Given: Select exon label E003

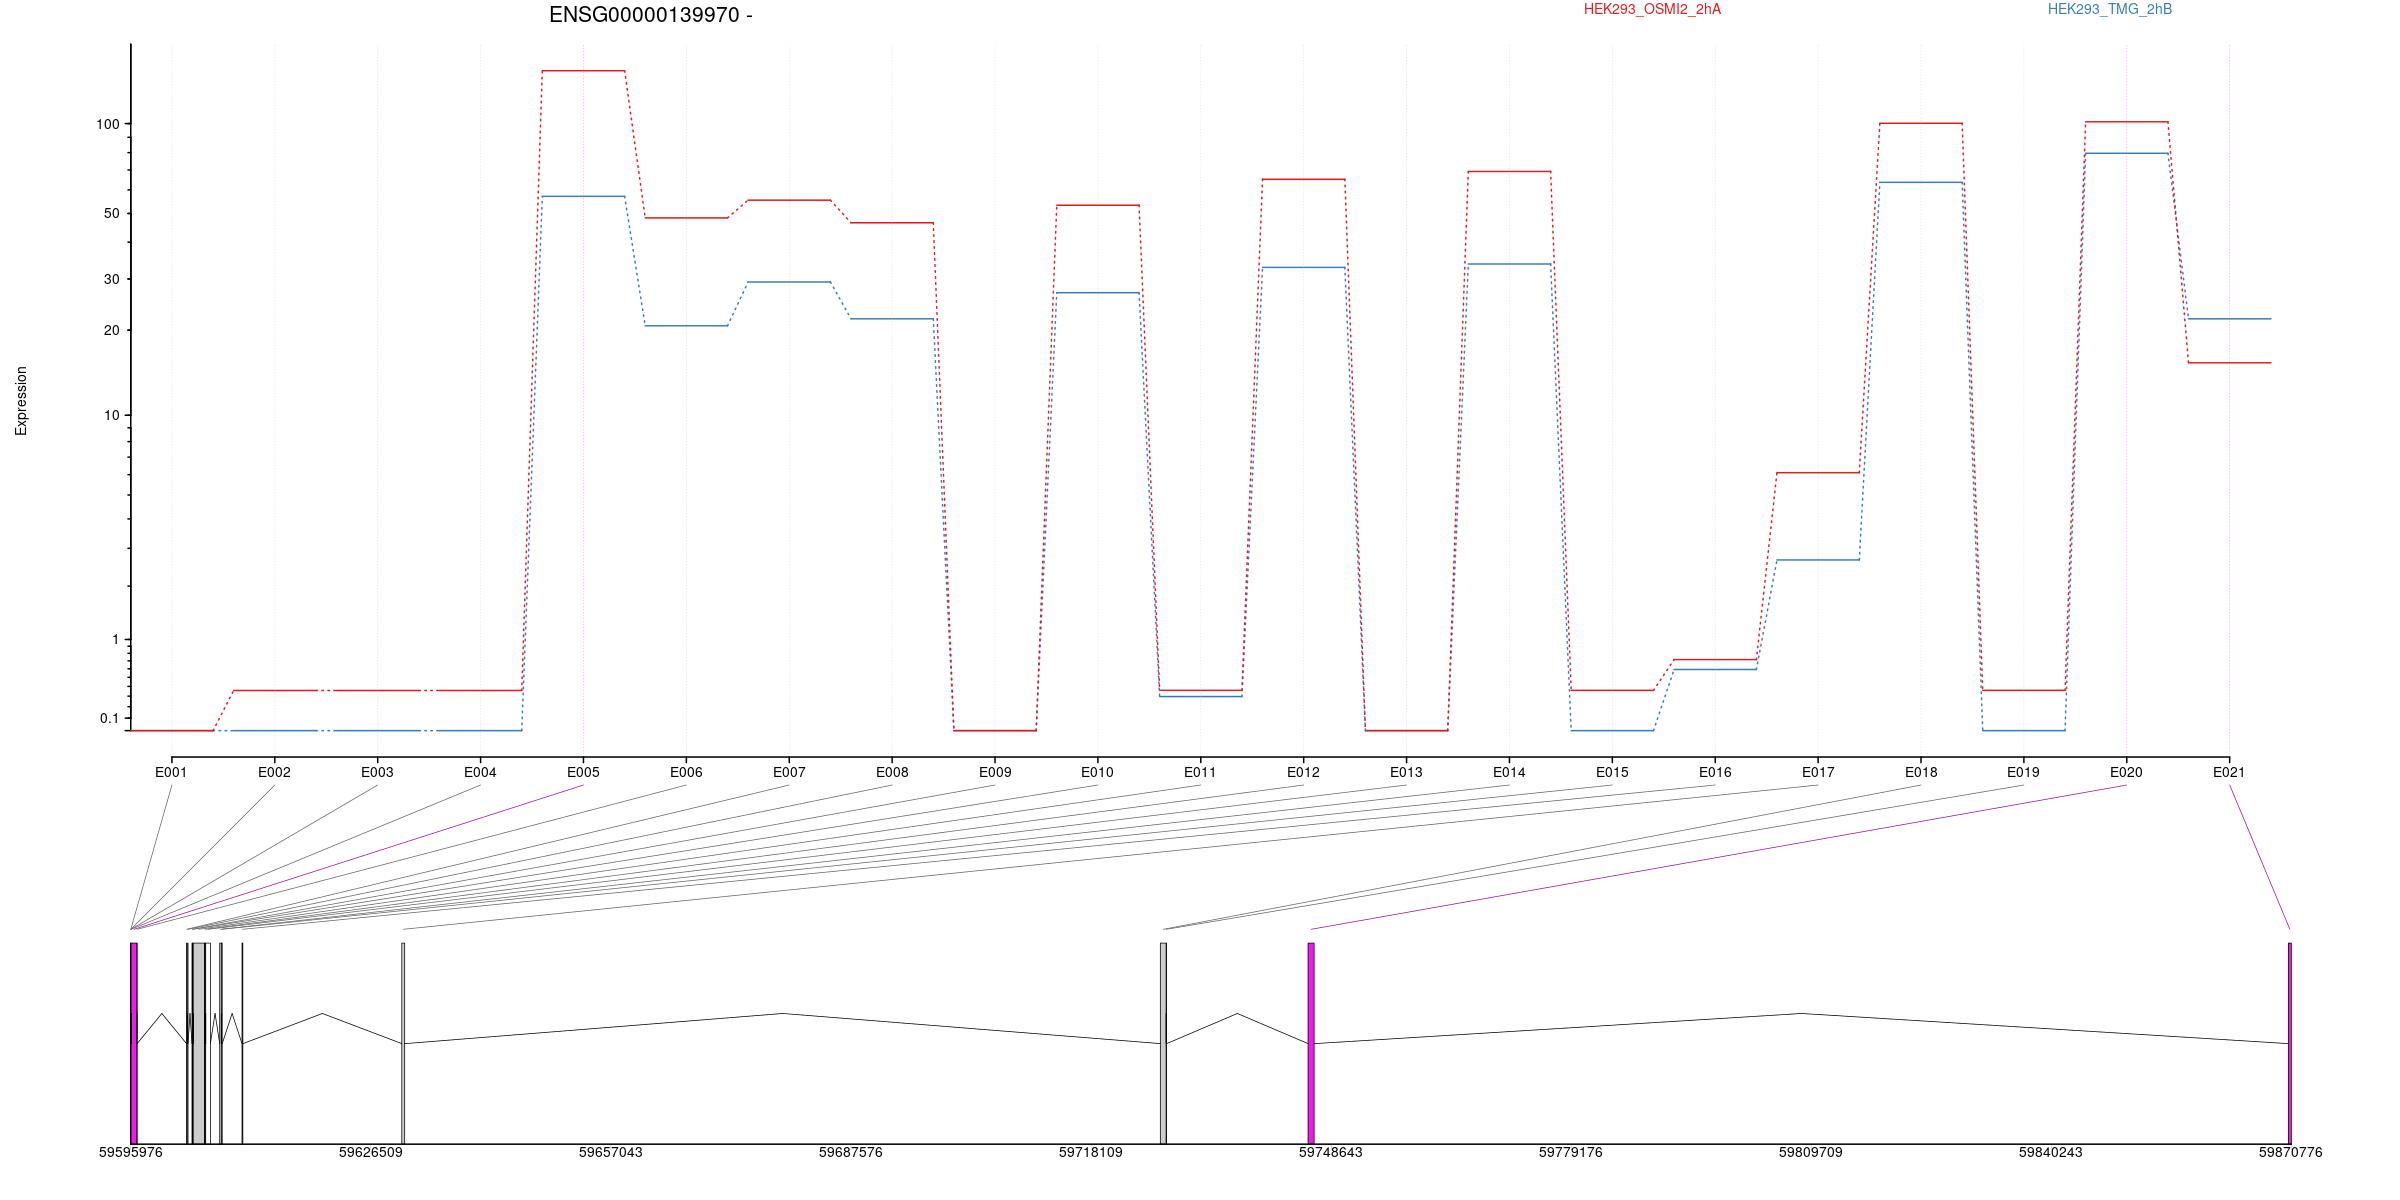Looking at the screenshot, I should coord(377,772).
